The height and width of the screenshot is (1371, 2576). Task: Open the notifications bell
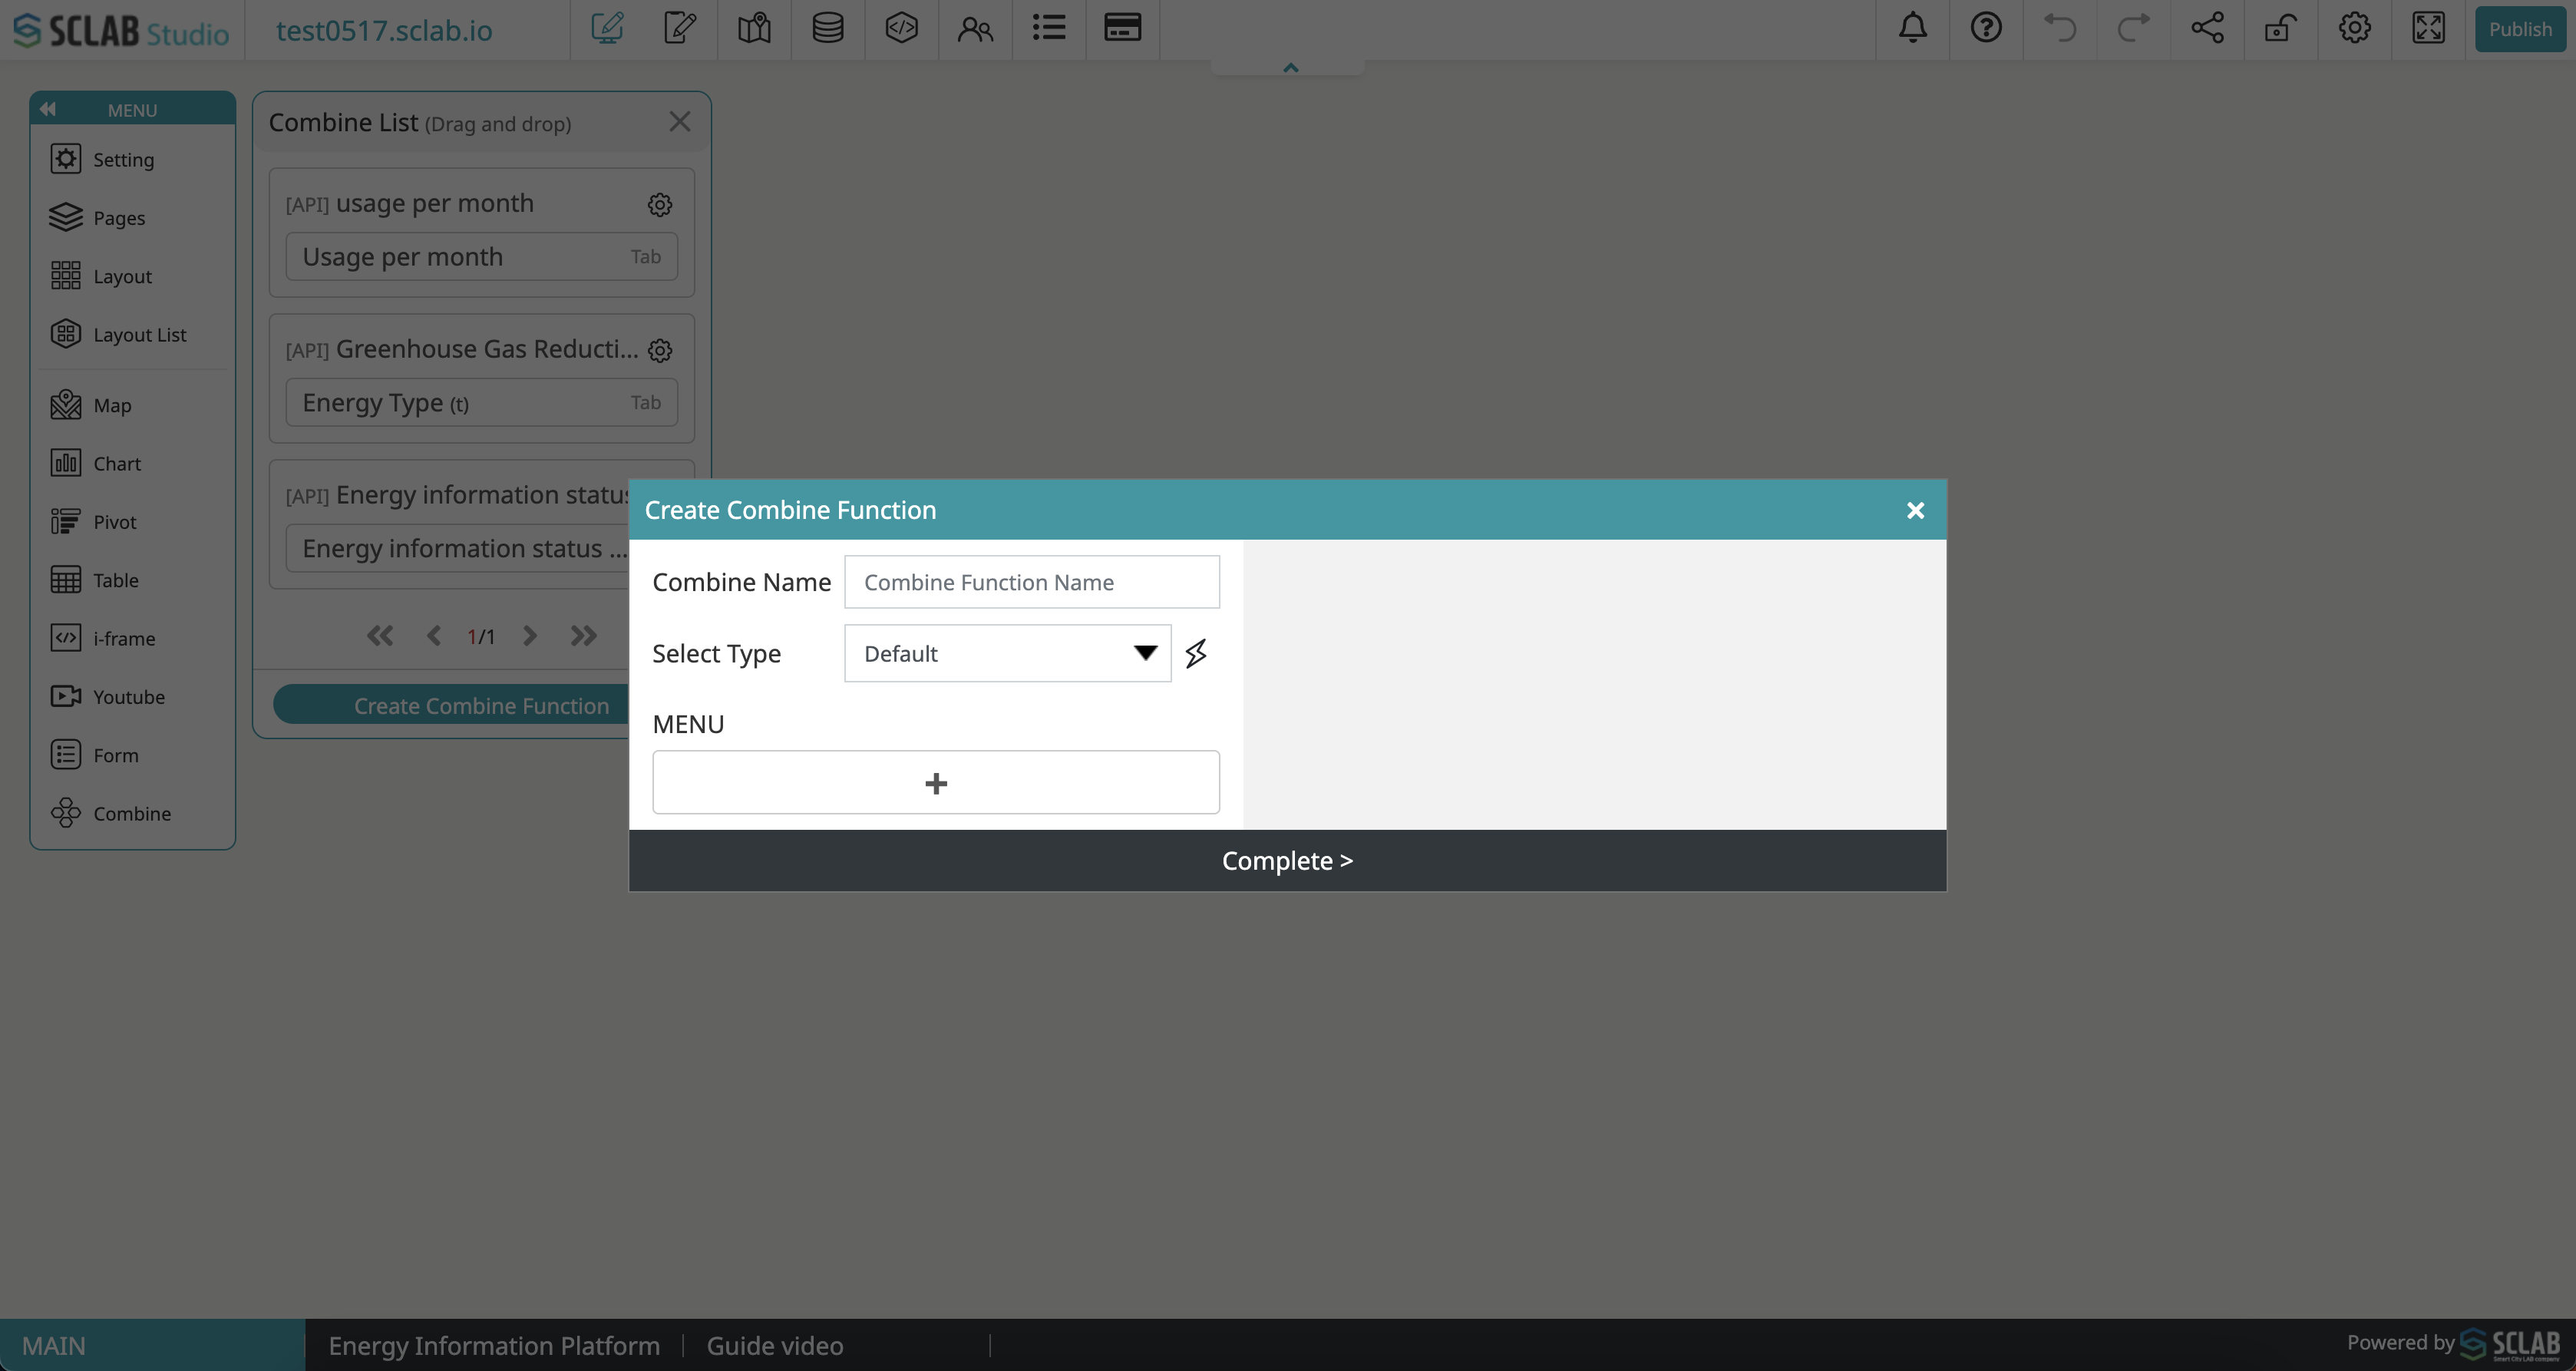tap(1912, 28)
